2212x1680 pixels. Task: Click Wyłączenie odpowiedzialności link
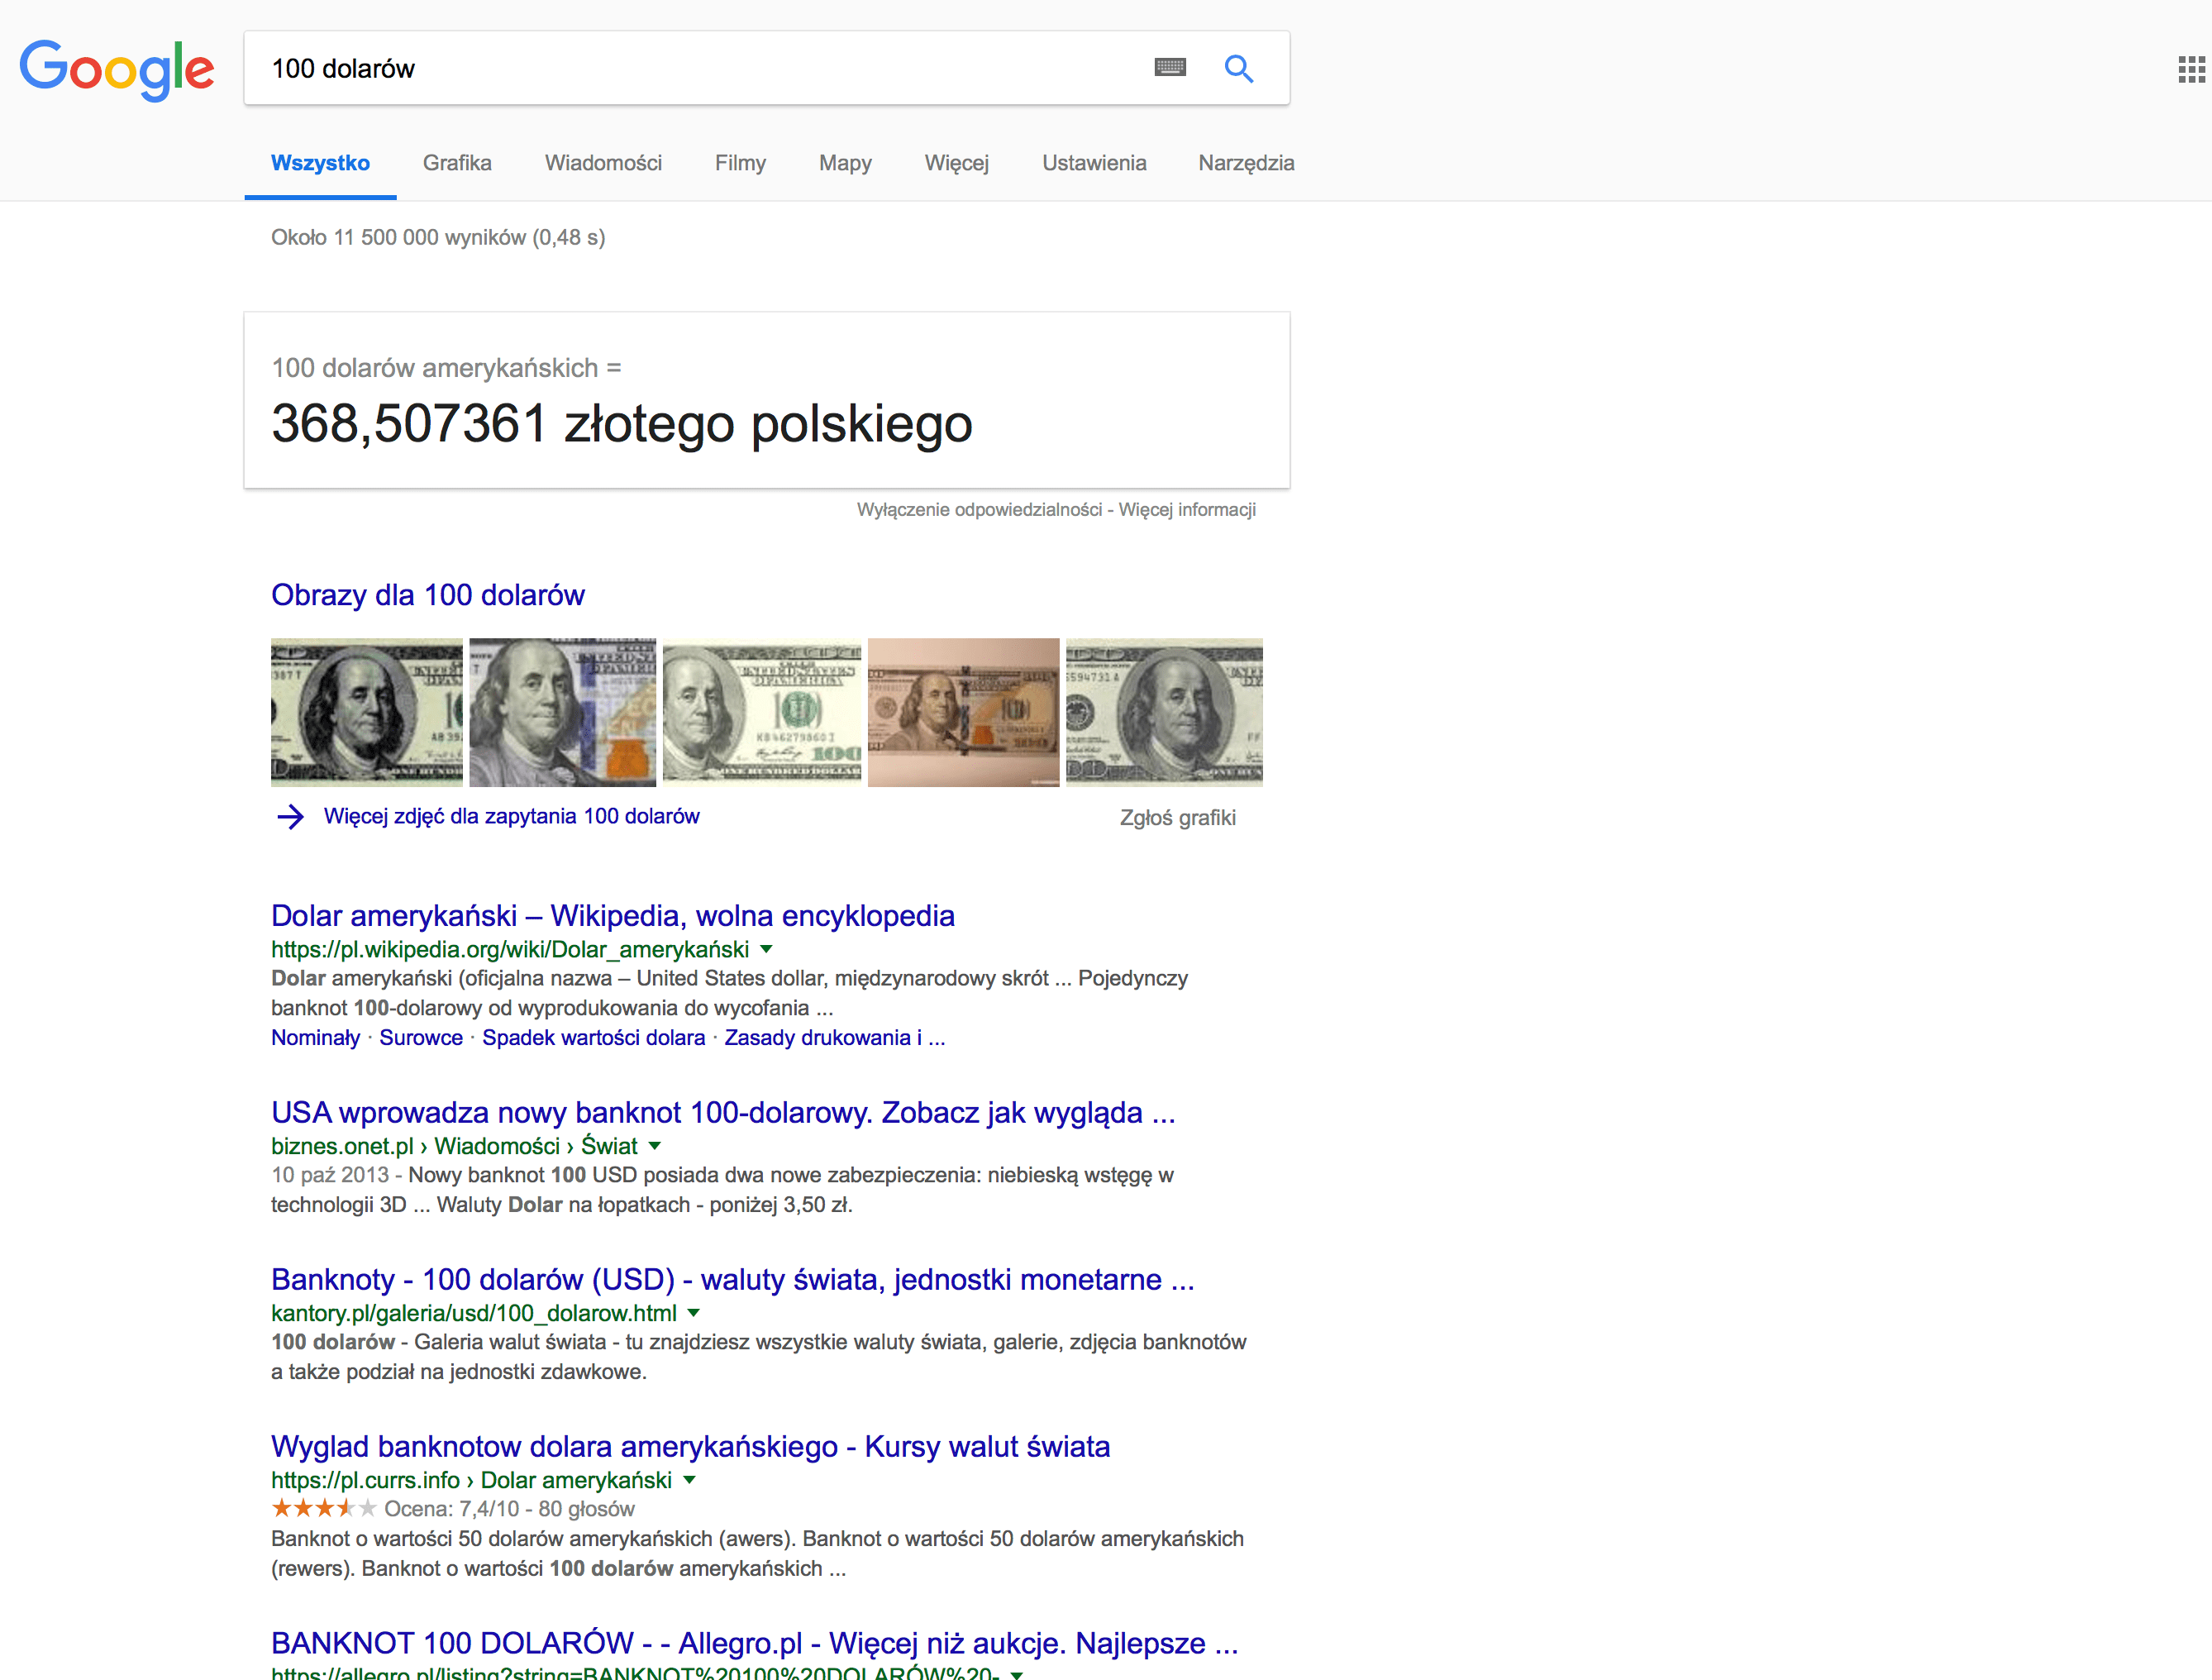pos(979,510)
